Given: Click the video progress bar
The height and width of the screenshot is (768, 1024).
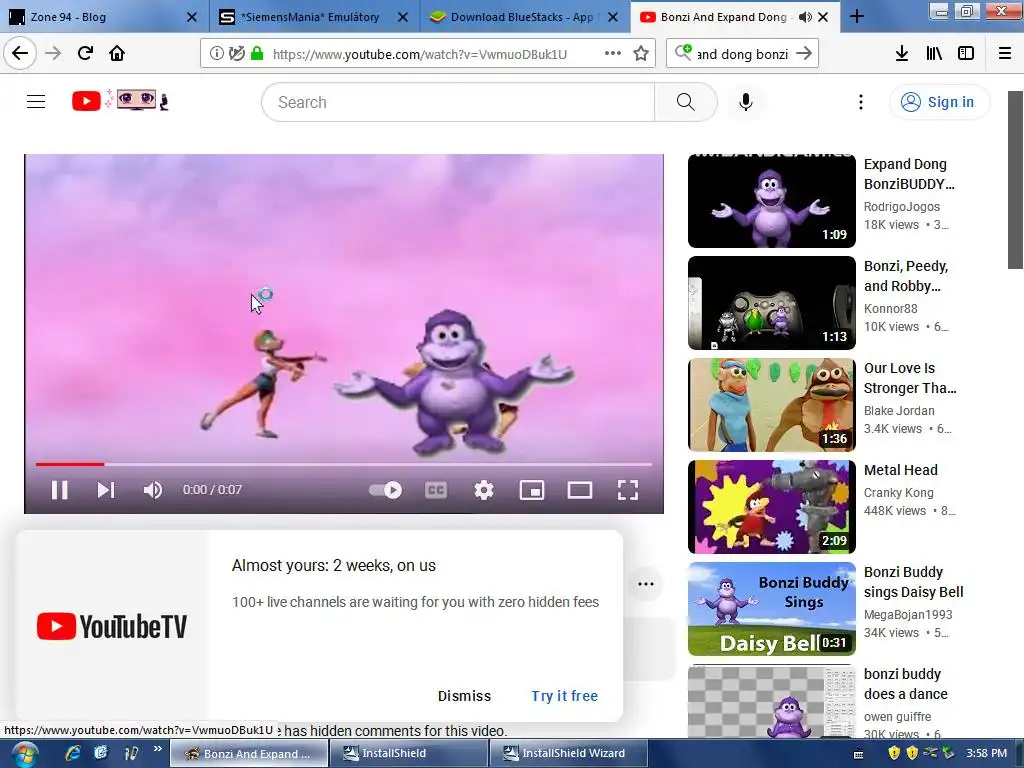Looking at the screenshot, I should pos(344,464).
